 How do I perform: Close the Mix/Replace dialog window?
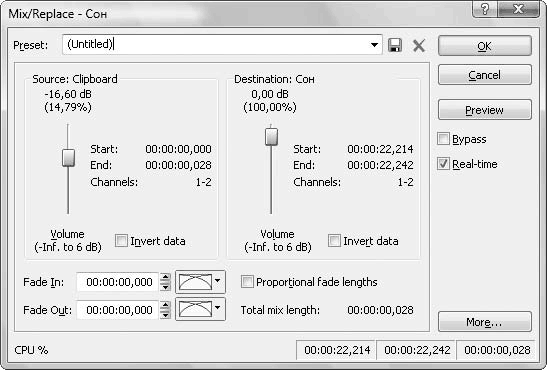coord(519,9)
